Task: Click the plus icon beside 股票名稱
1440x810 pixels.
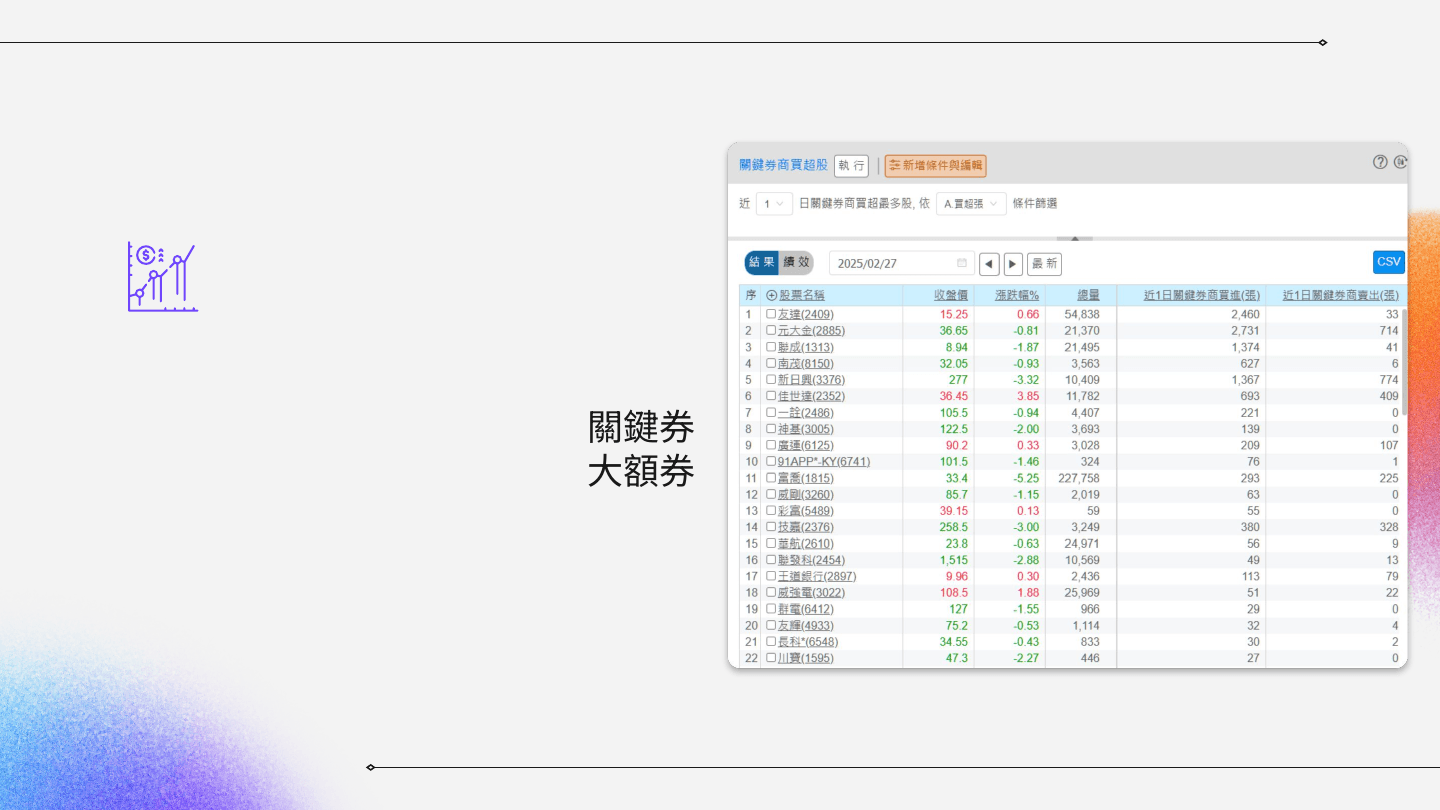Action: 771,296
